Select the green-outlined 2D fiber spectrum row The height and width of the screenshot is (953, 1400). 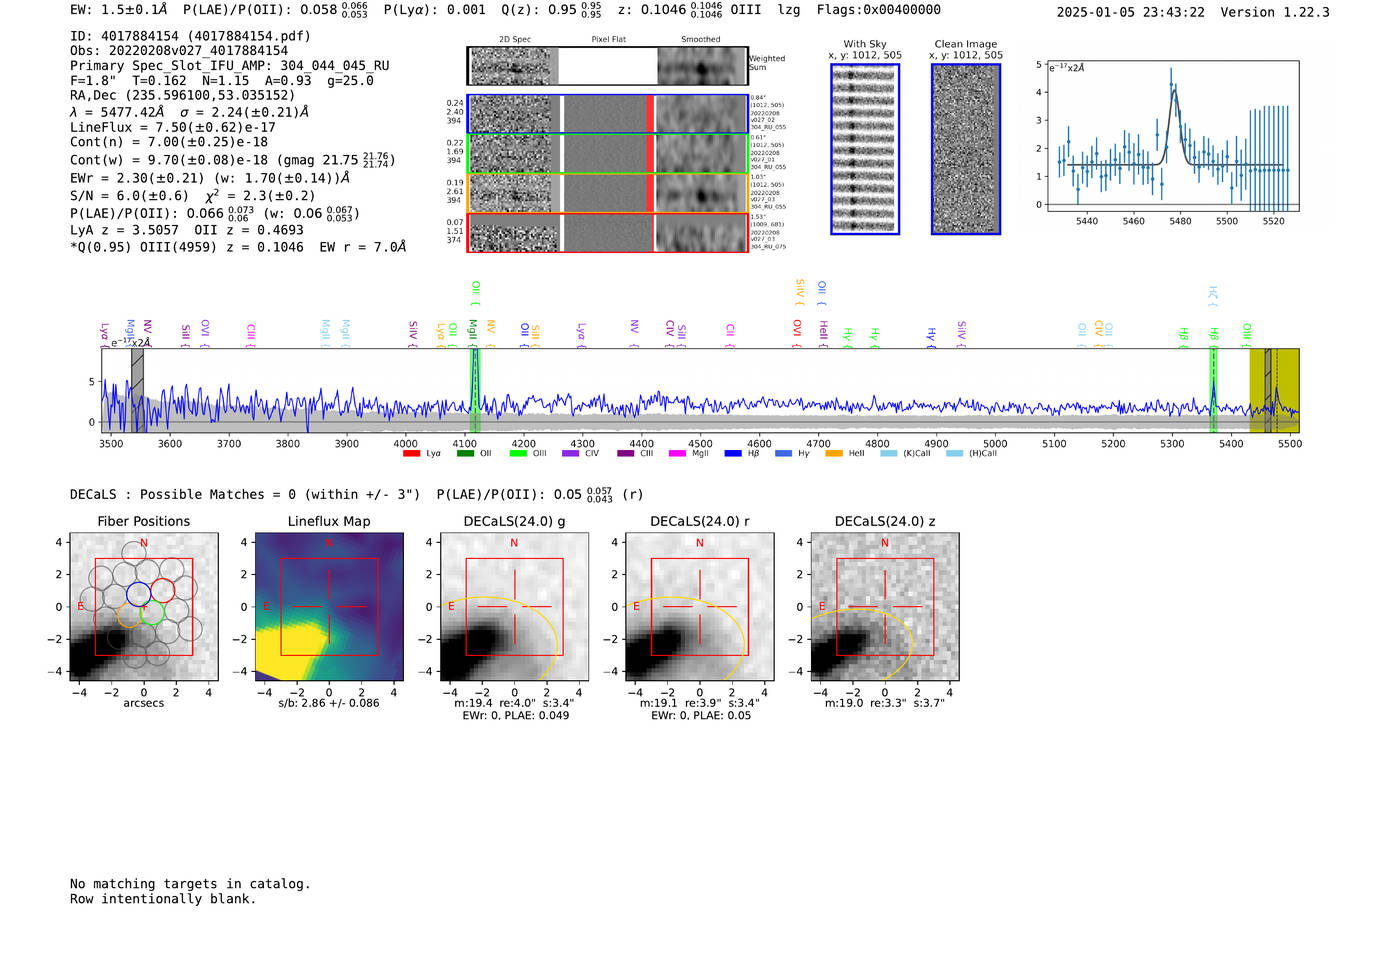[x=607, y=154]
